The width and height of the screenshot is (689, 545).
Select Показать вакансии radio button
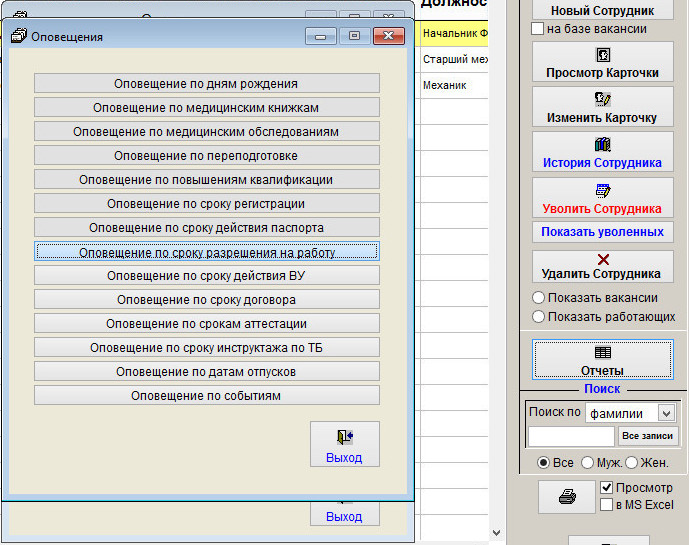tap(539, 298)
